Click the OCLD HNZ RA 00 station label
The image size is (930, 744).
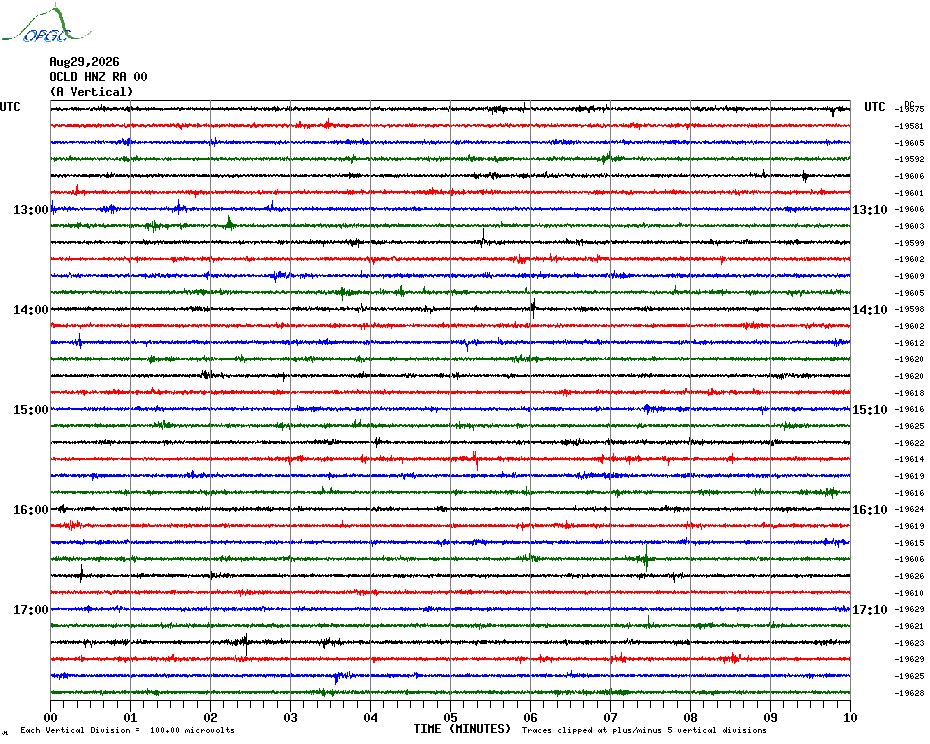[98, 77]
